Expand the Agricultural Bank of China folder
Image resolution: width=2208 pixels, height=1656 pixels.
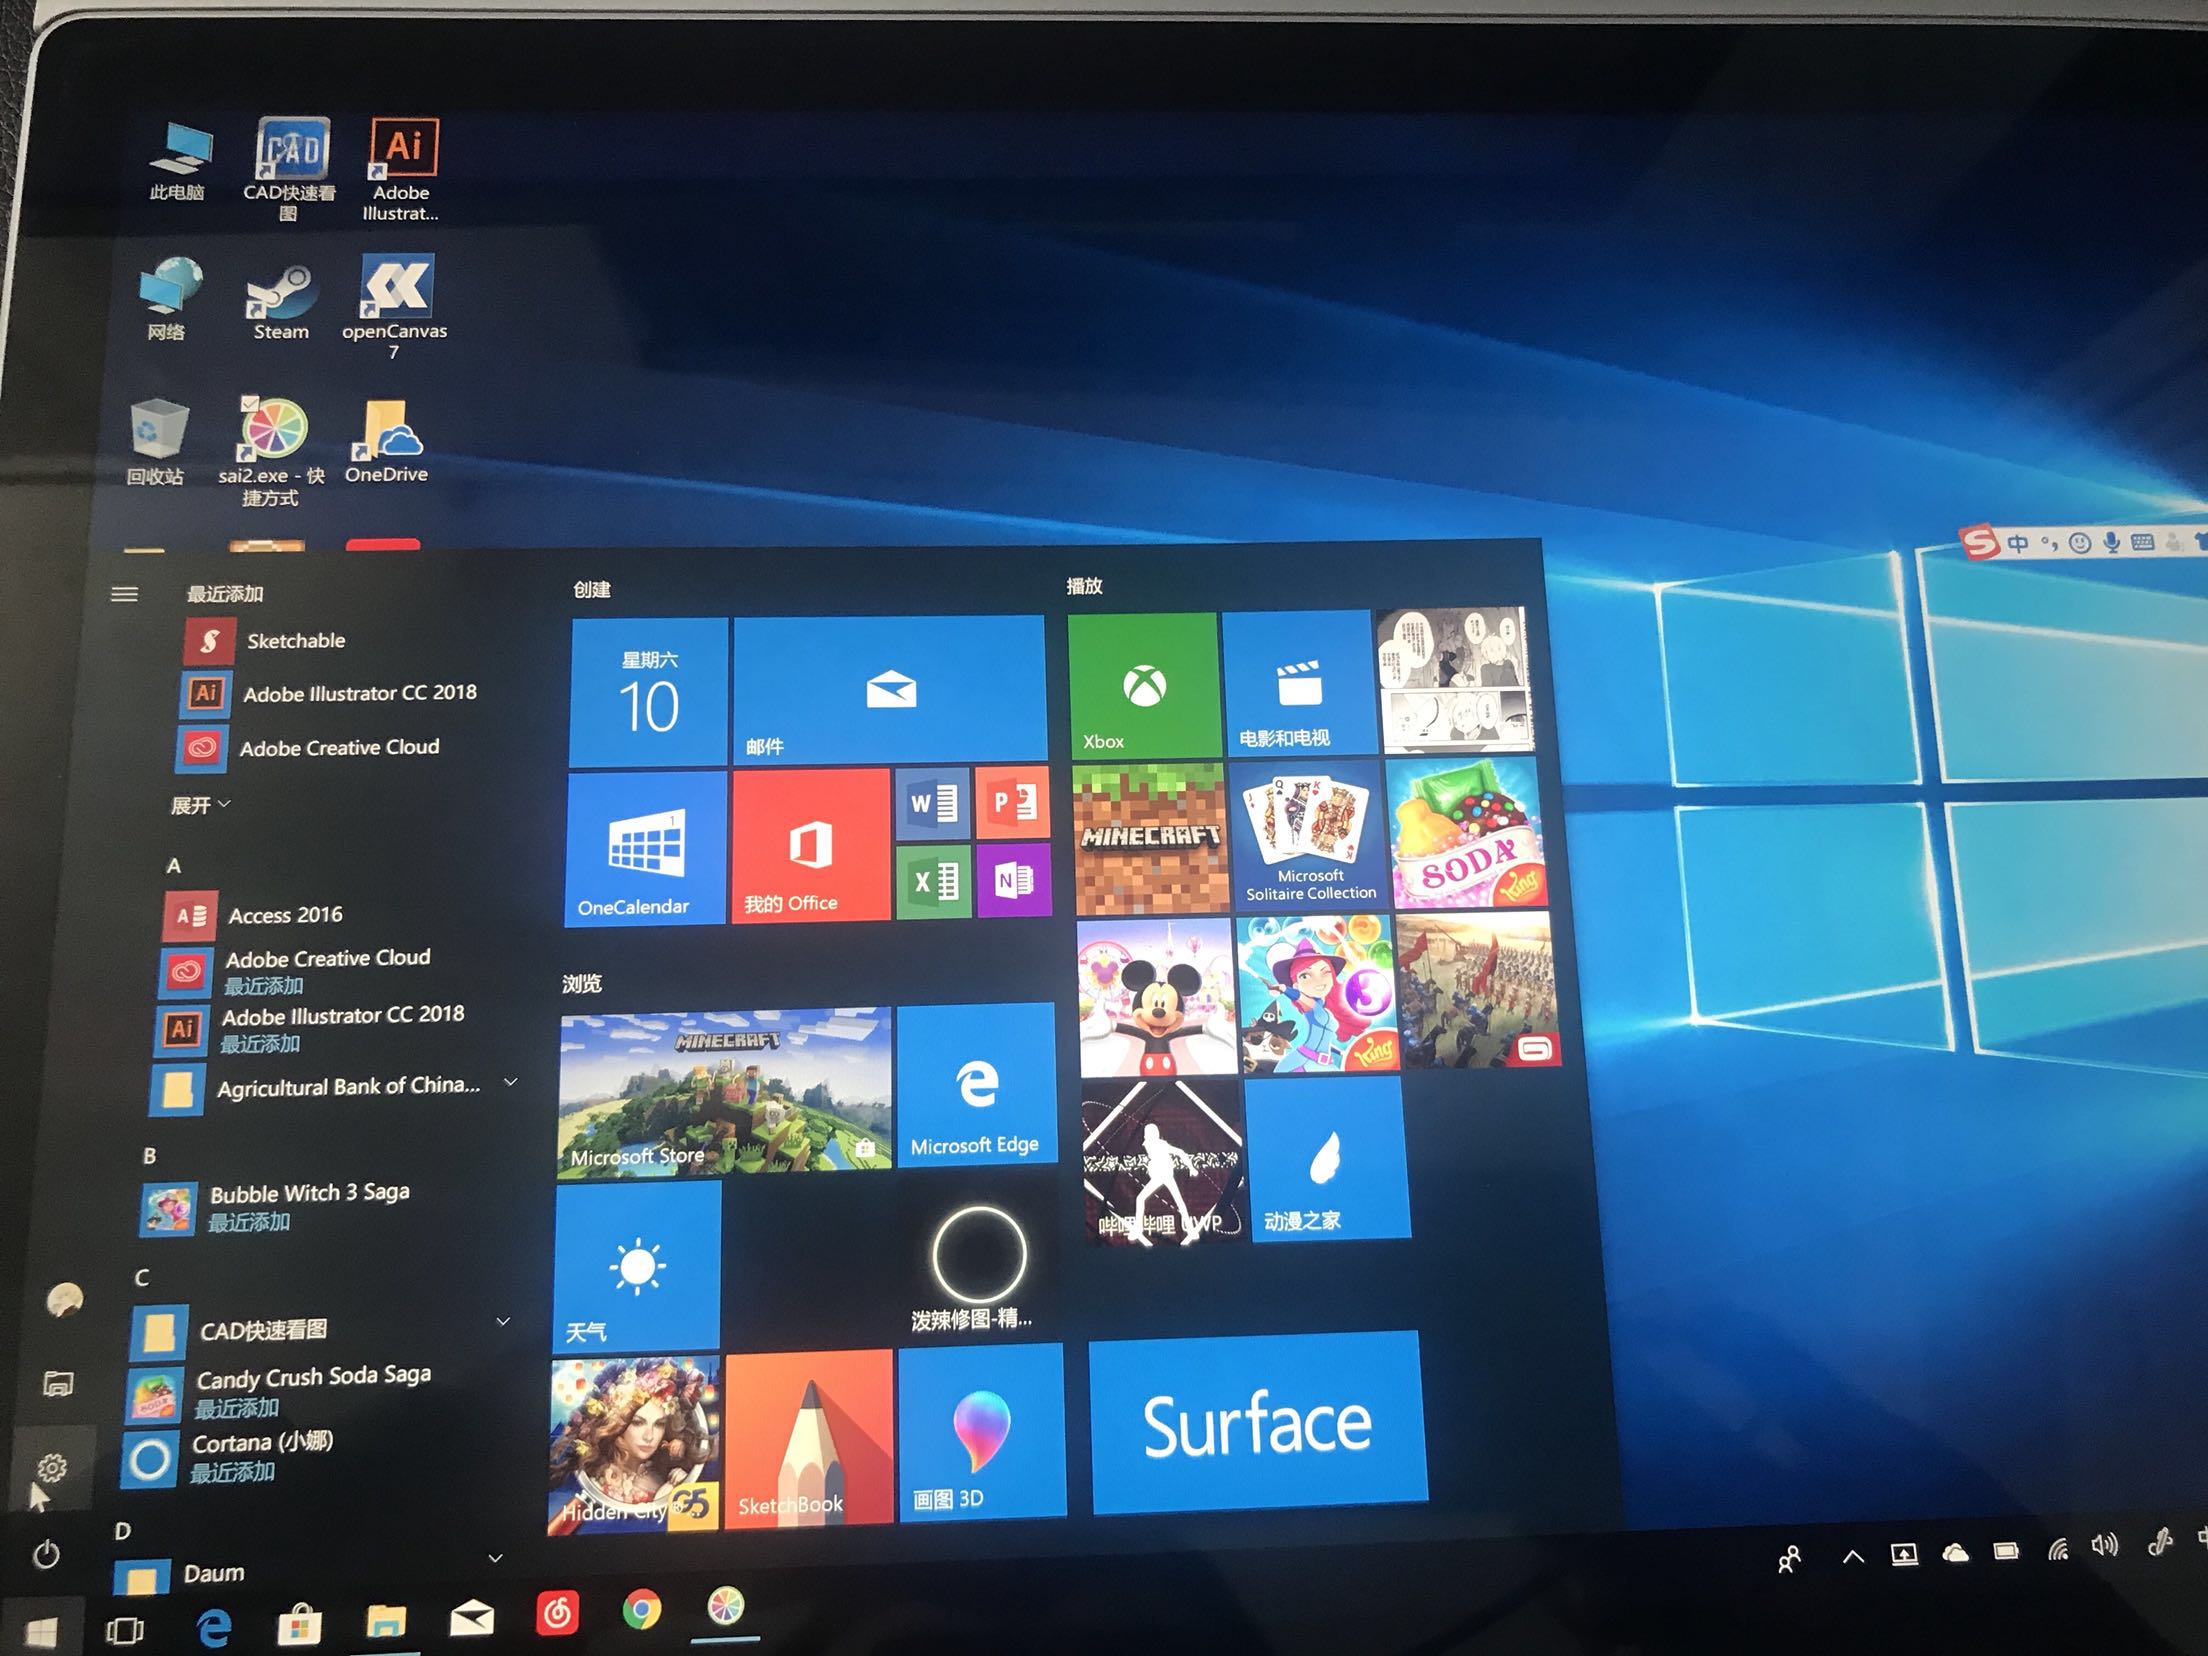pos(510,1081)
